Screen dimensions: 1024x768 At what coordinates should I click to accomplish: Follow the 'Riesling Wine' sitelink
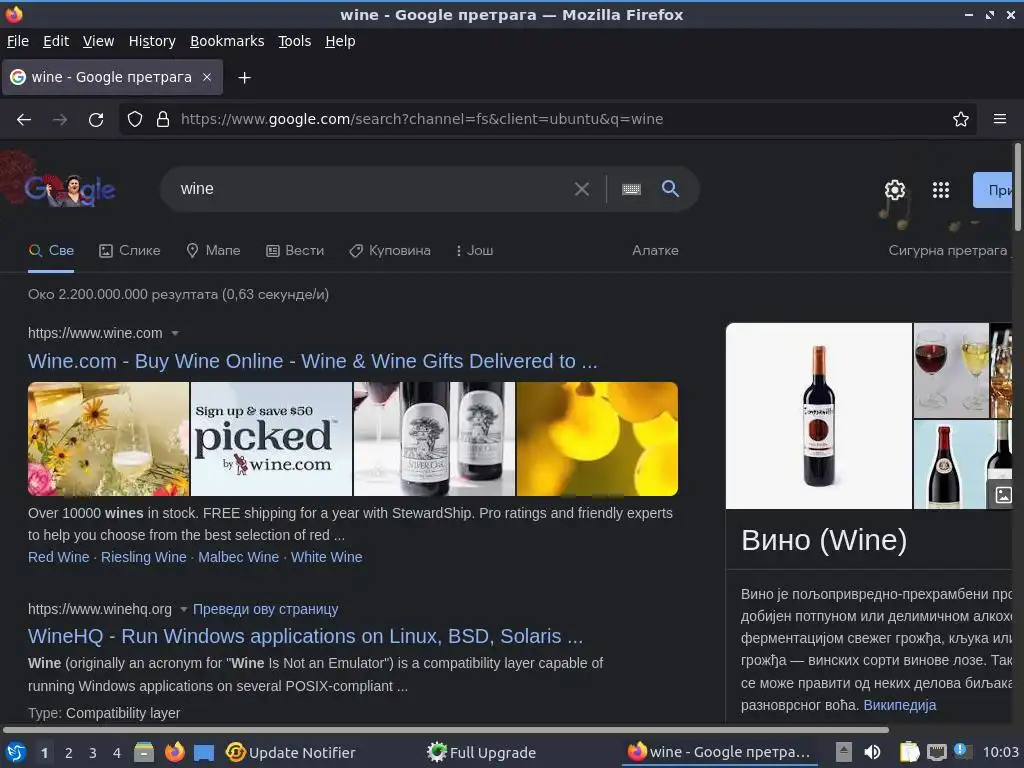point(144,557)
